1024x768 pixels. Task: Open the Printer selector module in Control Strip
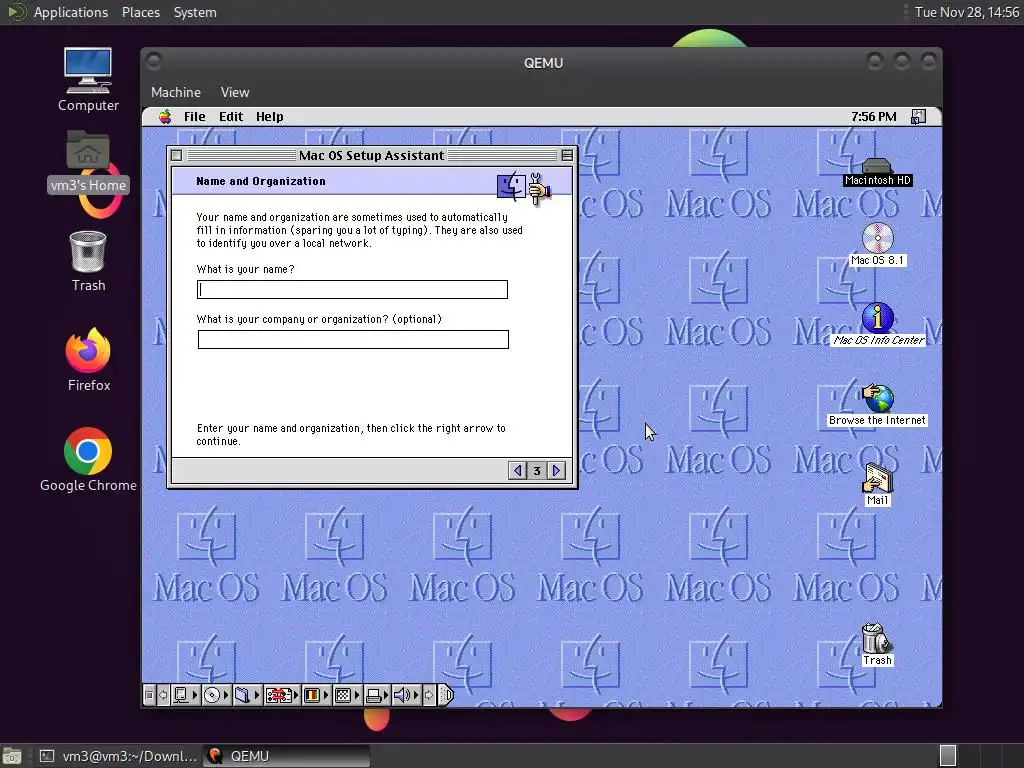pyautogui.click(x=377, y=696)
